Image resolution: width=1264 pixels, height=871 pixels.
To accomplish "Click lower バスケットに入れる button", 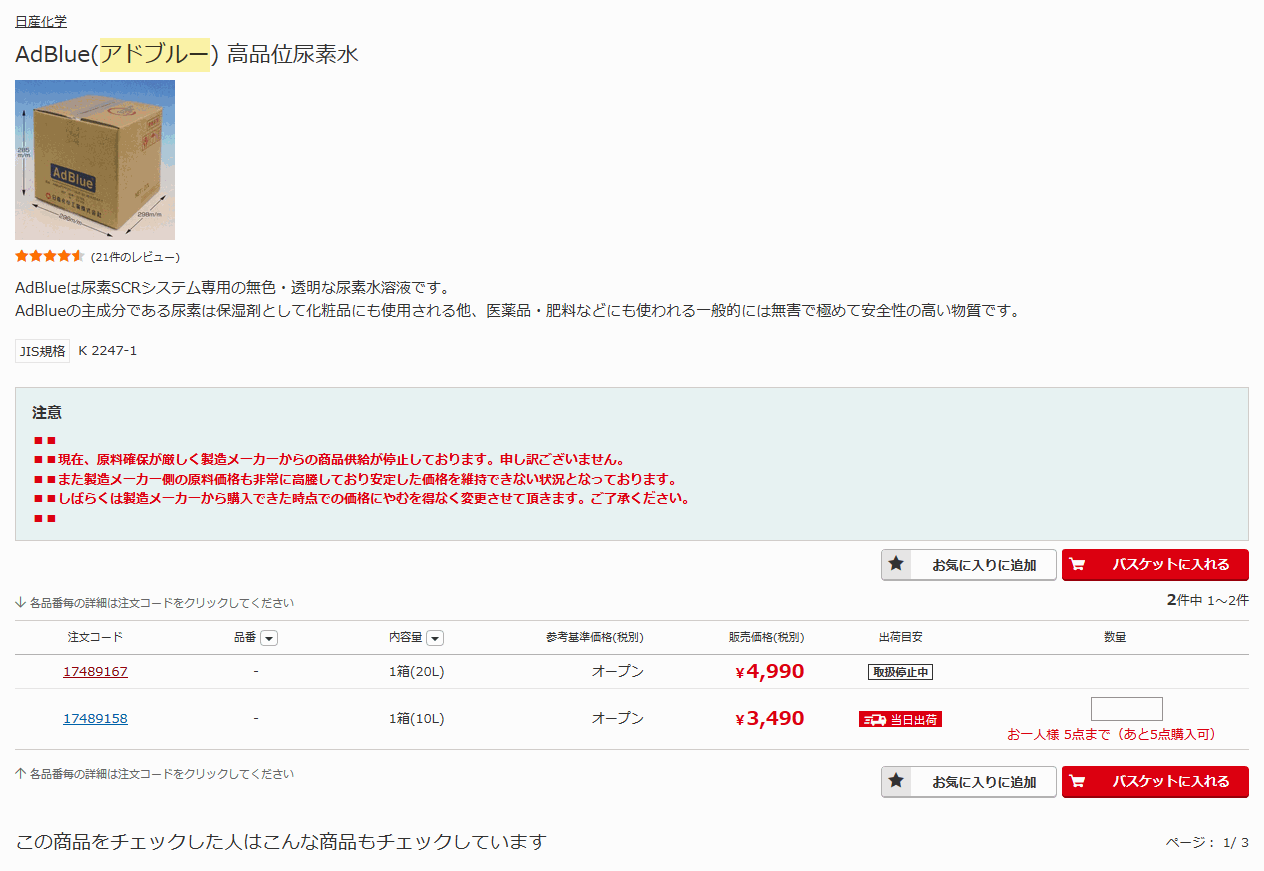I will click(x=1155, y=782).
